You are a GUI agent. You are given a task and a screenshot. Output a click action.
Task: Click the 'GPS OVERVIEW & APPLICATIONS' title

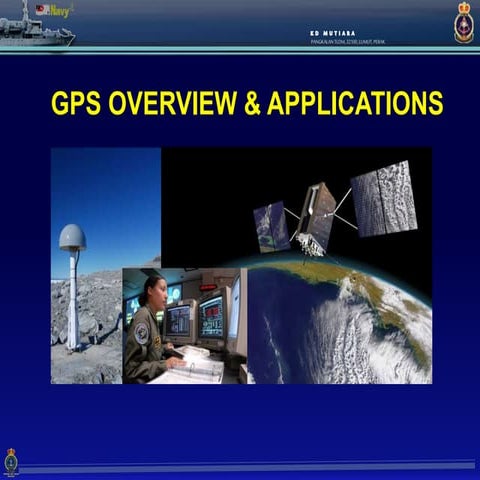tap(247, 103)
